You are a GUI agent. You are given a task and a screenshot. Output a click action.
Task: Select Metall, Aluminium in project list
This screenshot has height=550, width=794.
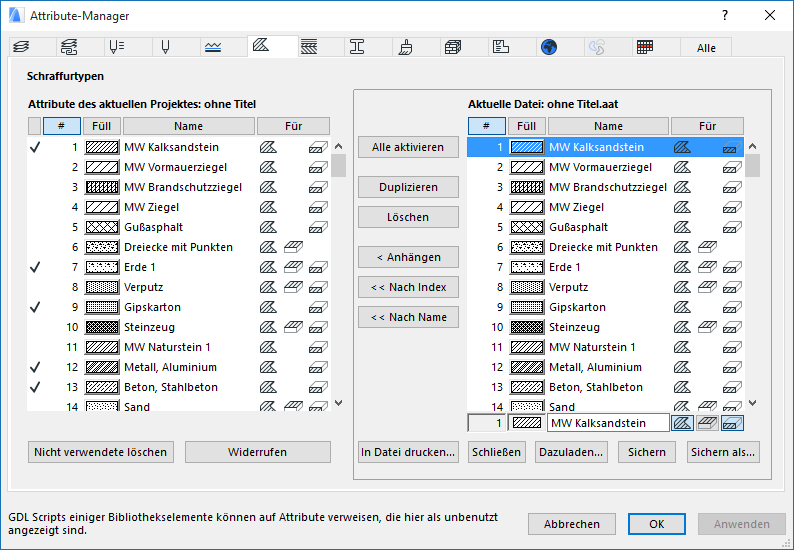(179, 367)
